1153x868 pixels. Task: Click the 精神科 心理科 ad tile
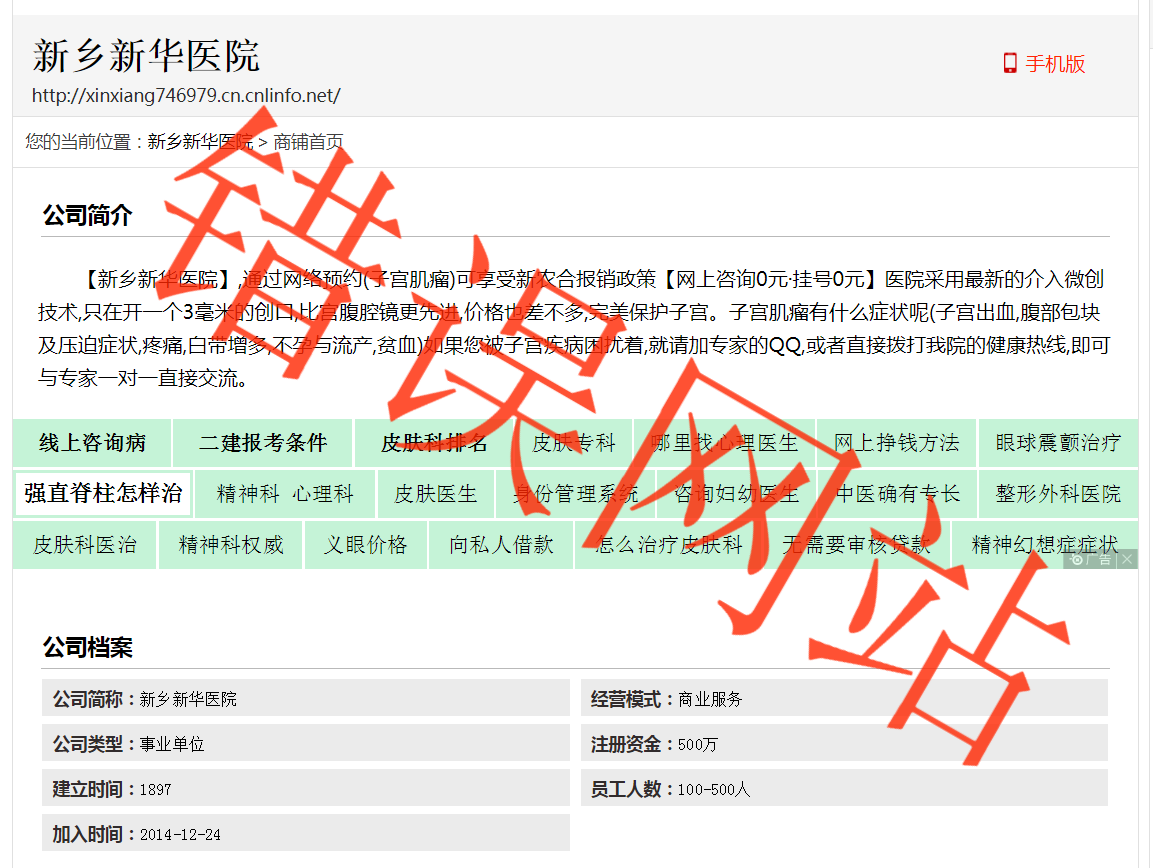[x=285, y=494]
